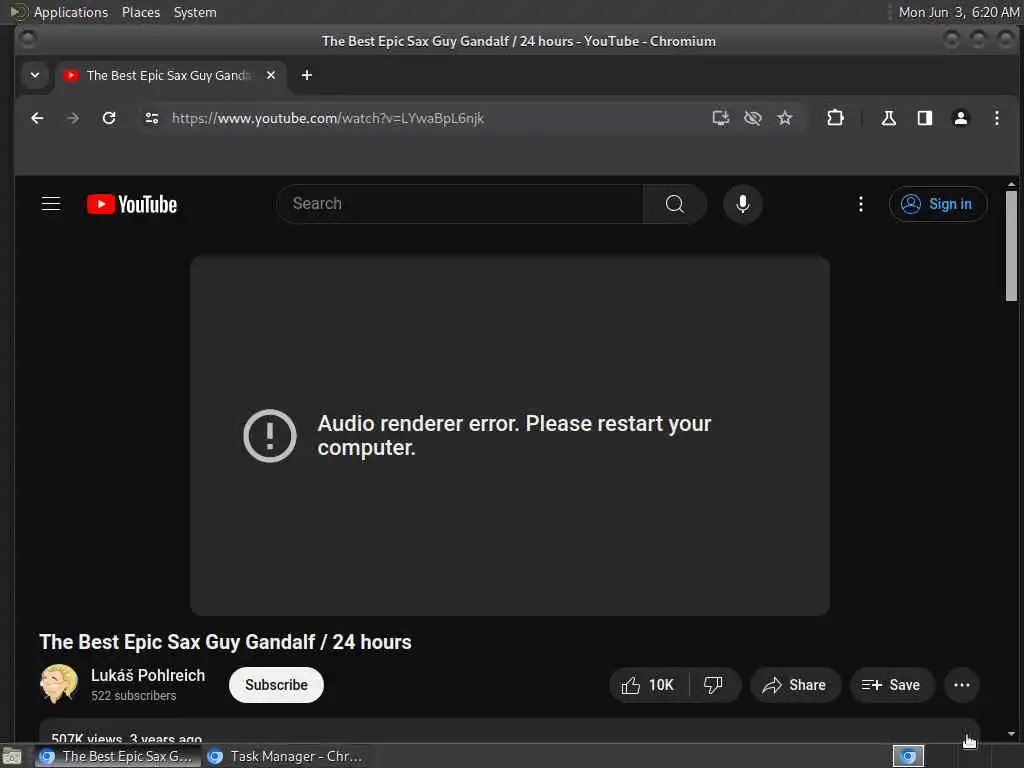Save the video to a playlist

(x=891, y=685)
